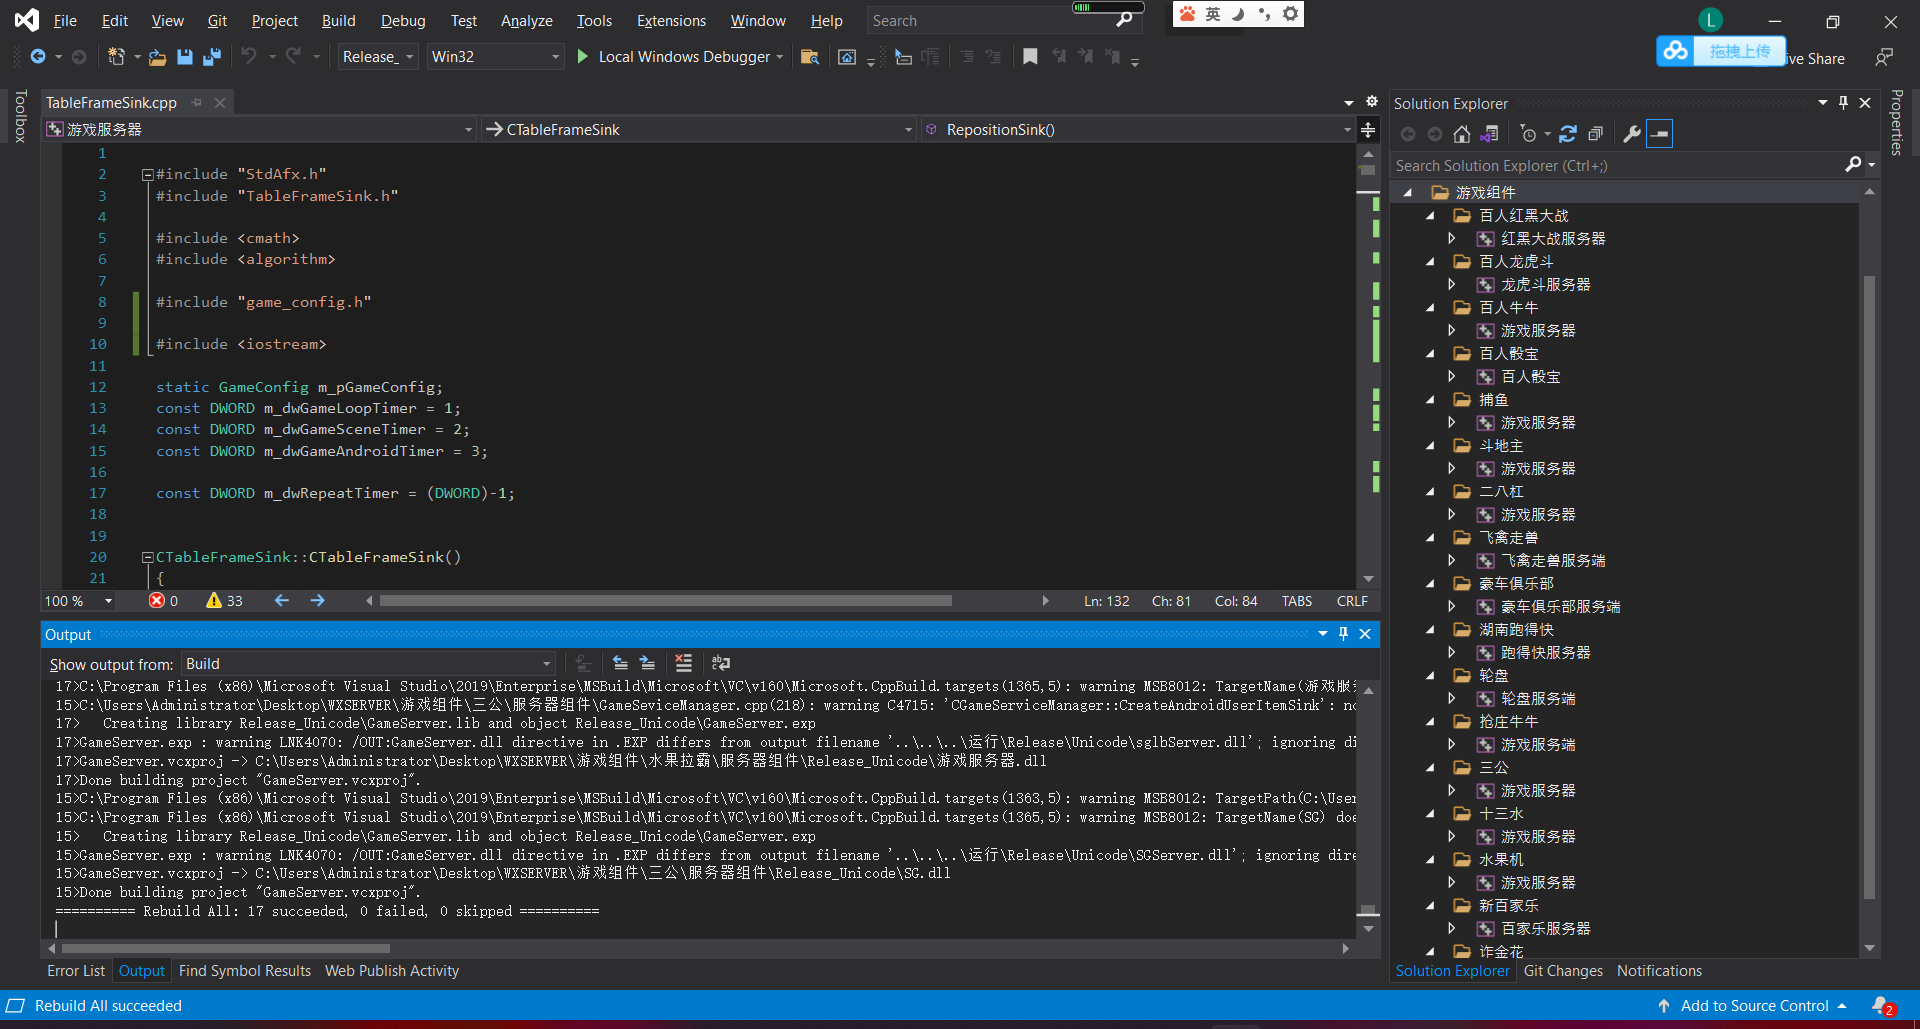Refresh the Solution Explorer tree
Screen dimensions: 1920x1029
[1568, 133]
